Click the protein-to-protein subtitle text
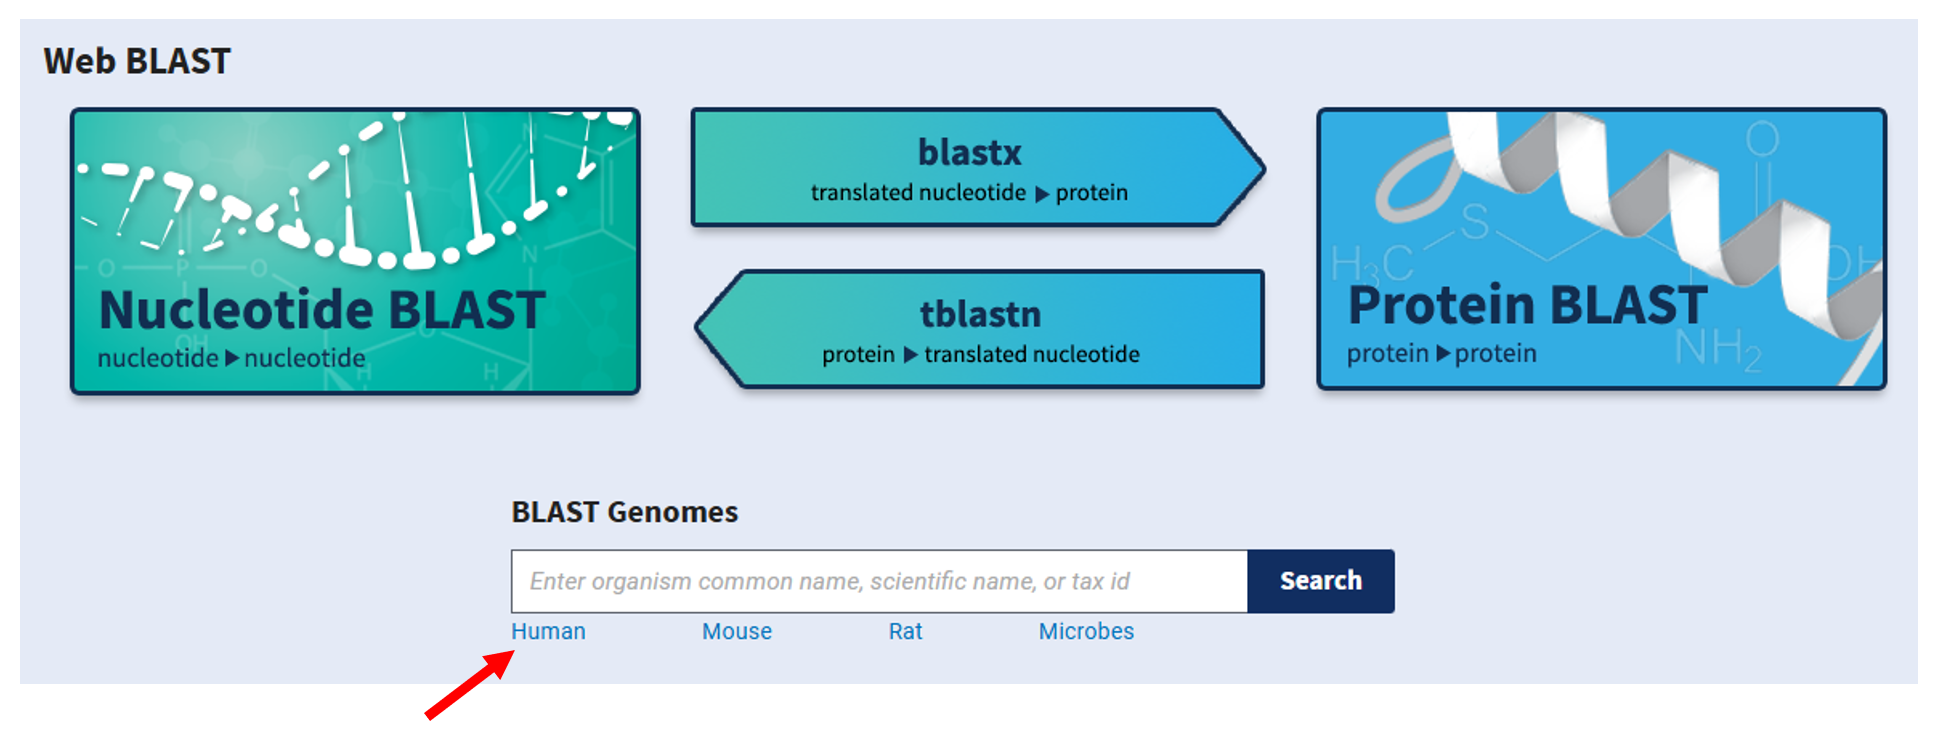The height and width of the screenshot is (729, 1942). tap(1441, 354)
